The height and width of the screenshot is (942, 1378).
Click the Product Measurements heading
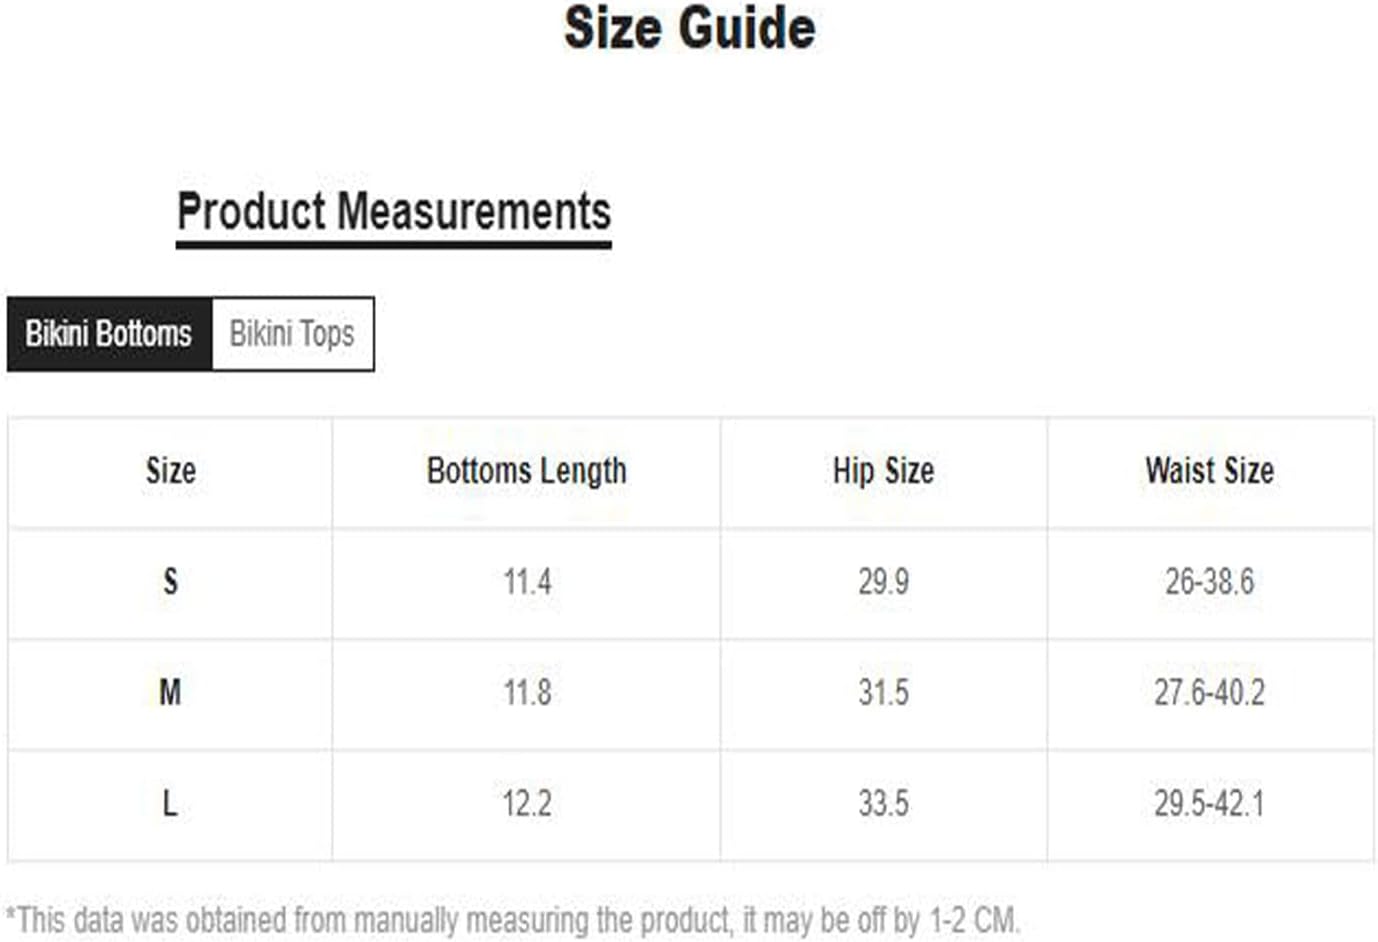click(x=394, y=212)
